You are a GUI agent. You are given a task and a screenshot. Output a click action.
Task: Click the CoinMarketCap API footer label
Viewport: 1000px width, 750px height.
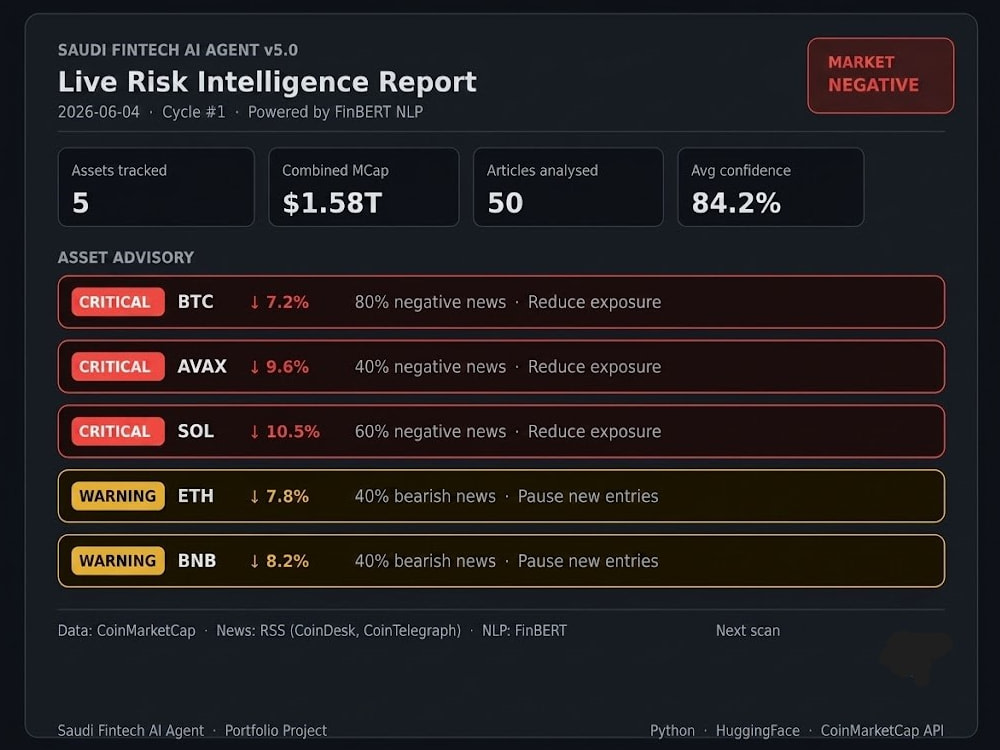point(882,731)
